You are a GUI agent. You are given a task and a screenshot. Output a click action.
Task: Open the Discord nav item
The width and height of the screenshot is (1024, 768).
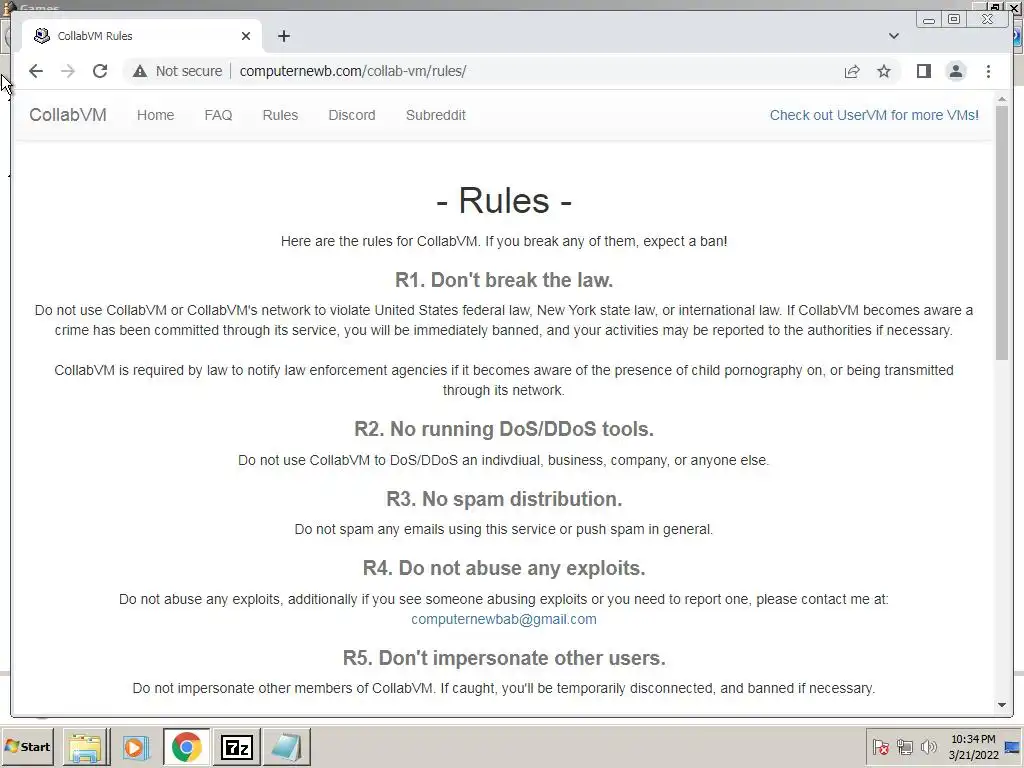[x=352, y=116]
